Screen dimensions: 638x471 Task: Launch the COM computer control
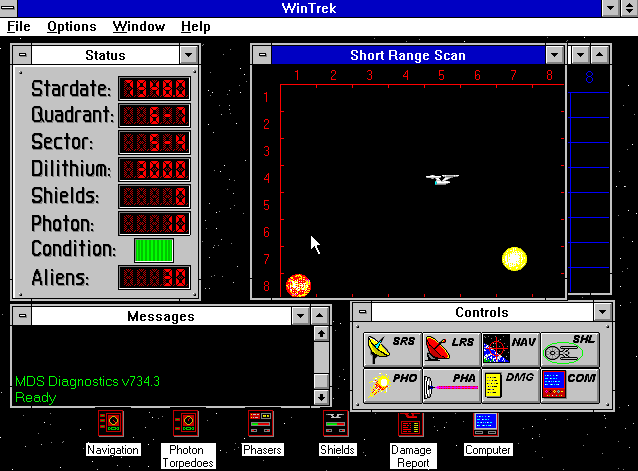click(570, 386)
